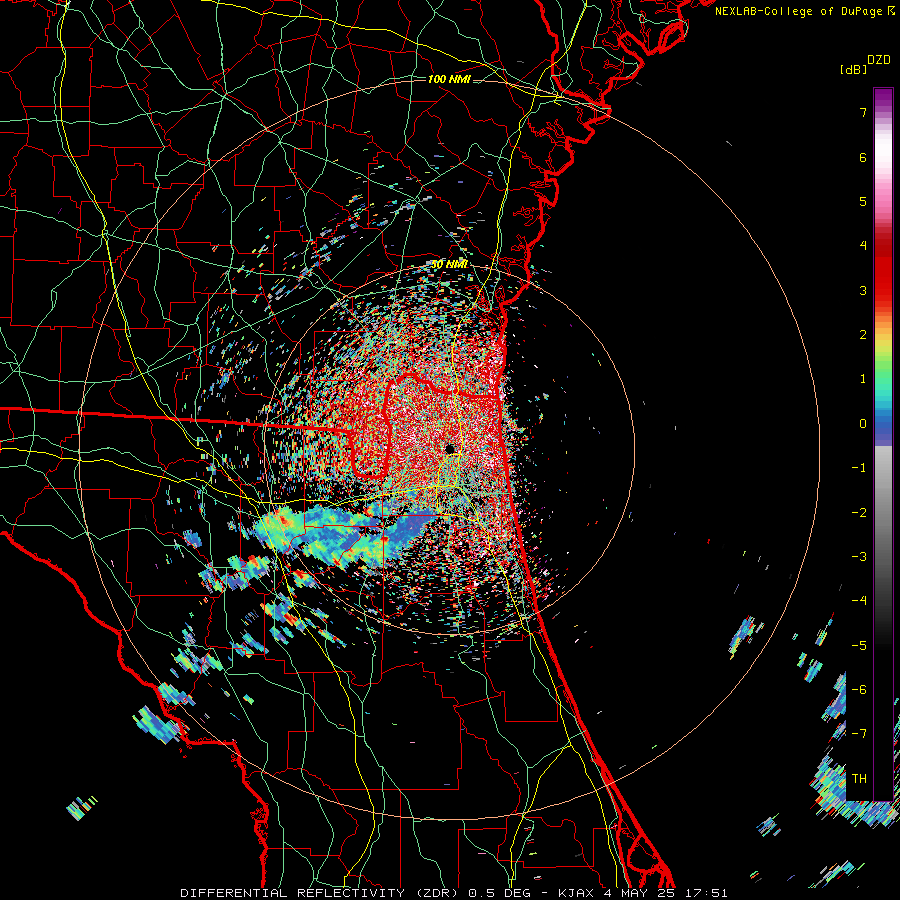The width and height of the screenshot is (900, 900).
Task: Click the -4 value on color scale
Action: click(859, 601)
